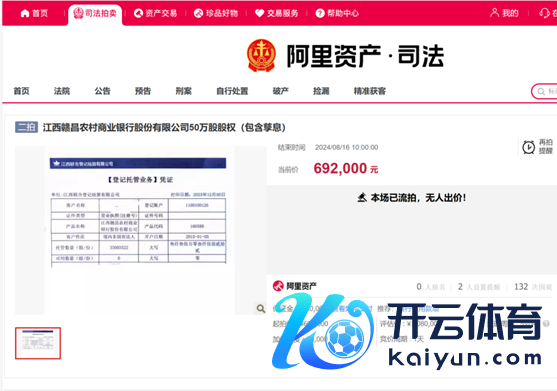Click the 资产交易 icon
The height and width of the screenshot is (391, 557).
[138, 13]
